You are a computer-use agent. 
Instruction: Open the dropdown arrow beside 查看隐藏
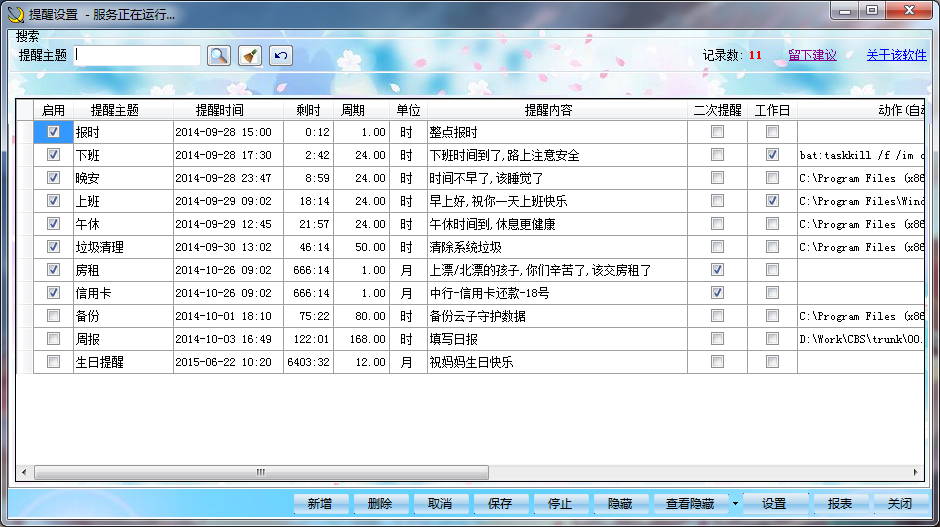(x=735, y=504)
